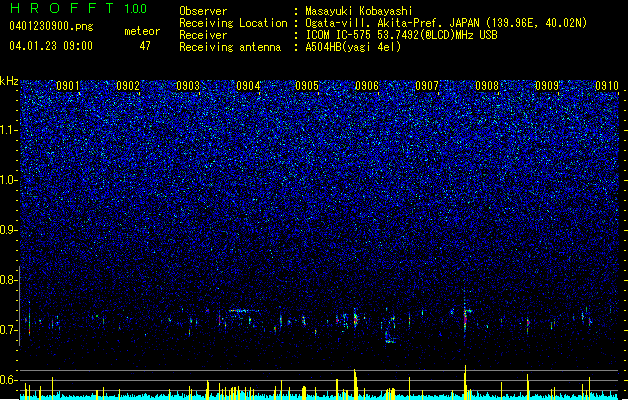The height and width of the screenshot is (400, 629).
Task: Click the 0903 time marker
Action: [188, 86]
